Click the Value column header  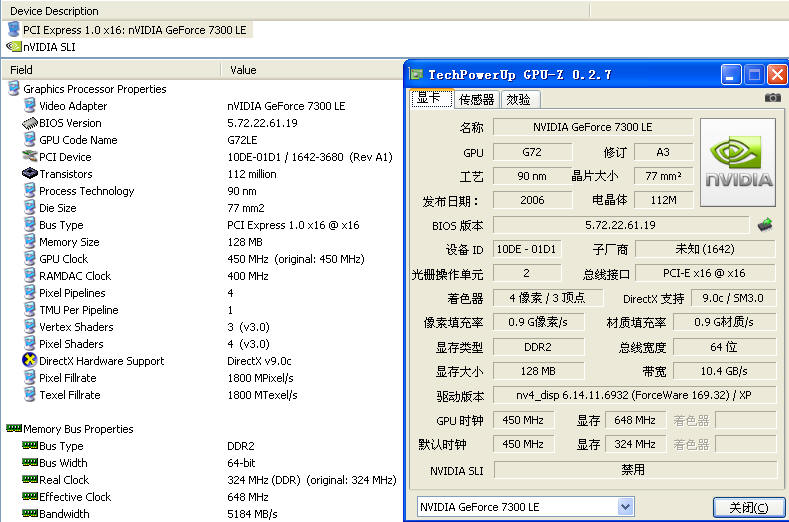click(x=312, y=69)
